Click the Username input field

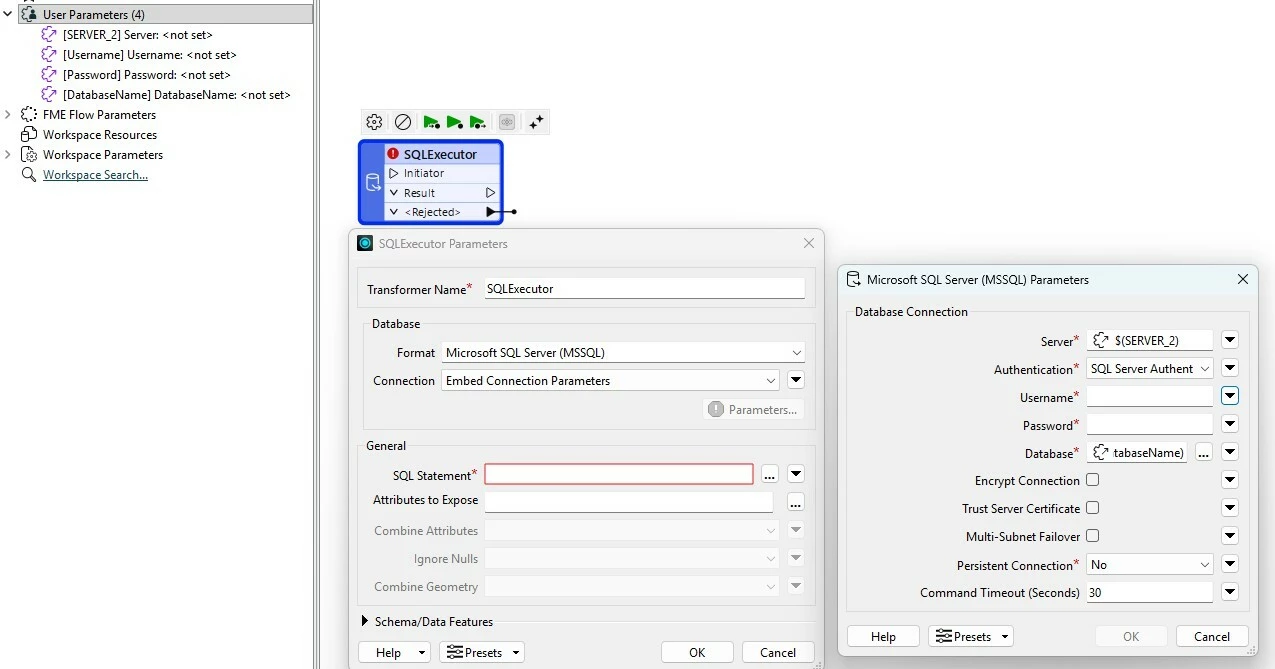coord(1150,396)
